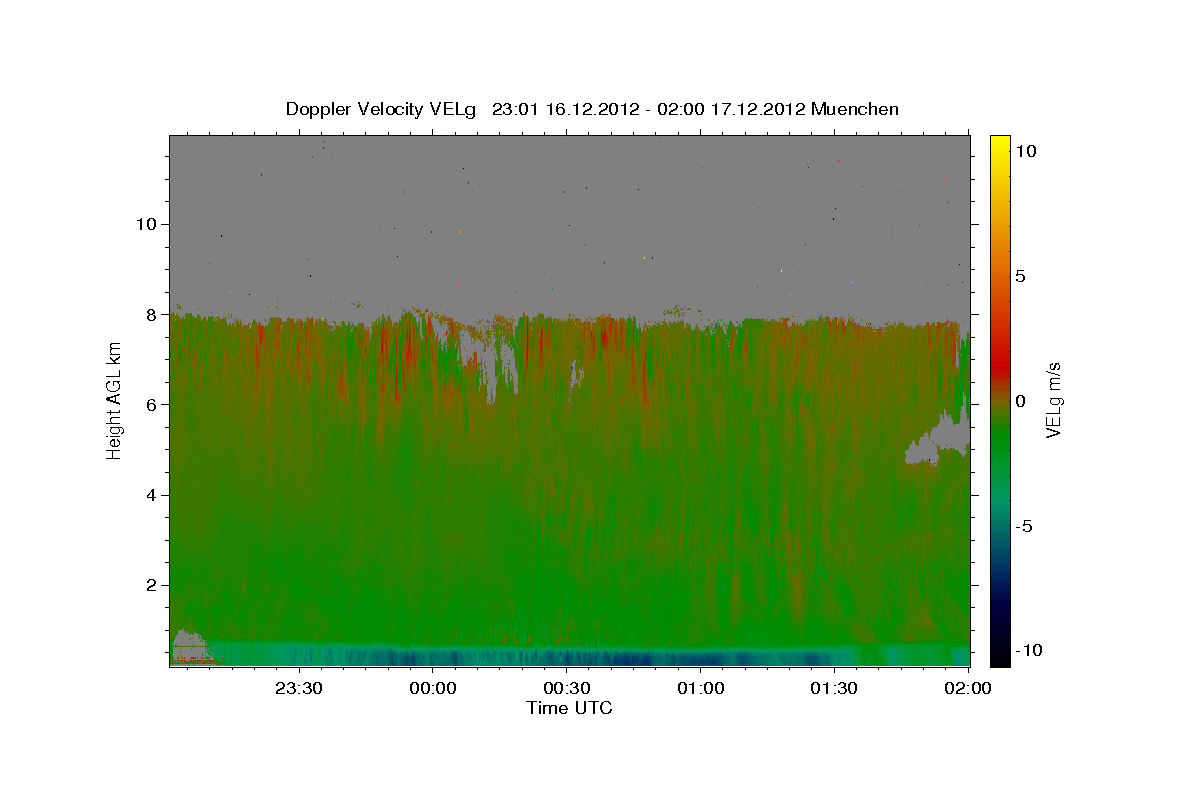Click the 01:30 time tick label
Image resolution: width=1200 pixels, height=800 pixels.
pyautogui.click(x=834, y=688)
